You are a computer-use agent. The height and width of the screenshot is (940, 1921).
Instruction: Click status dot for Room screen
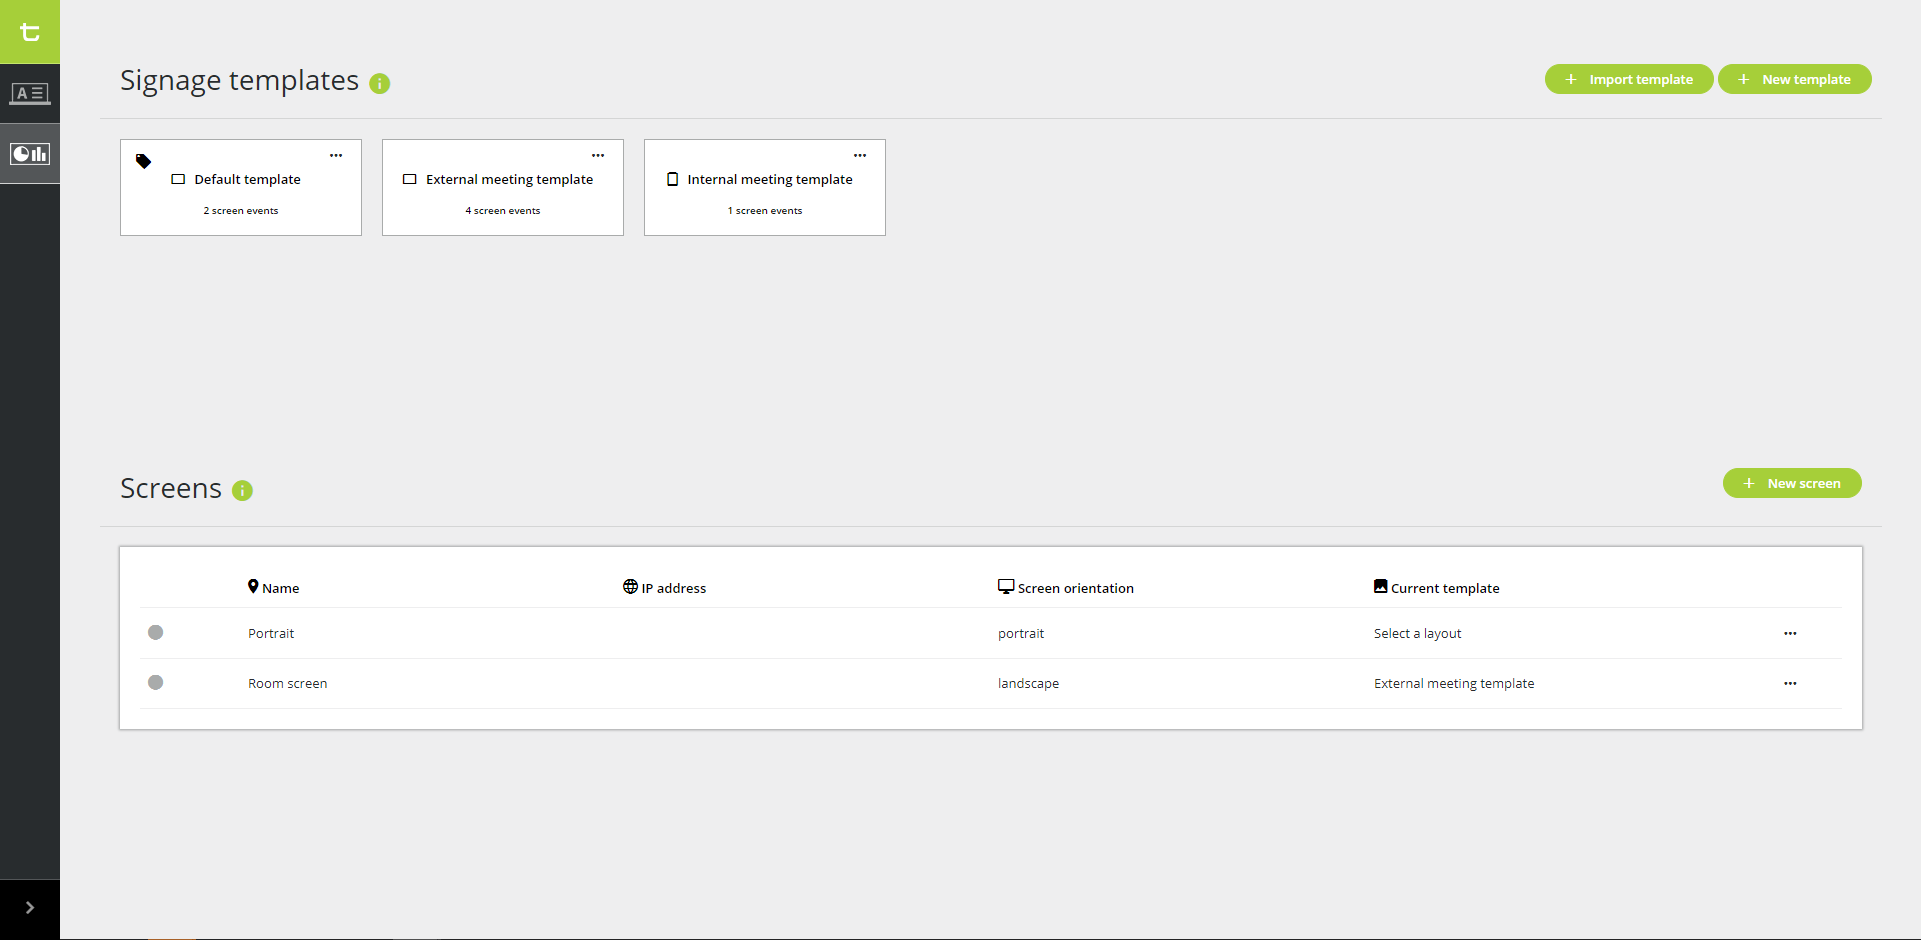coord(155,683)
